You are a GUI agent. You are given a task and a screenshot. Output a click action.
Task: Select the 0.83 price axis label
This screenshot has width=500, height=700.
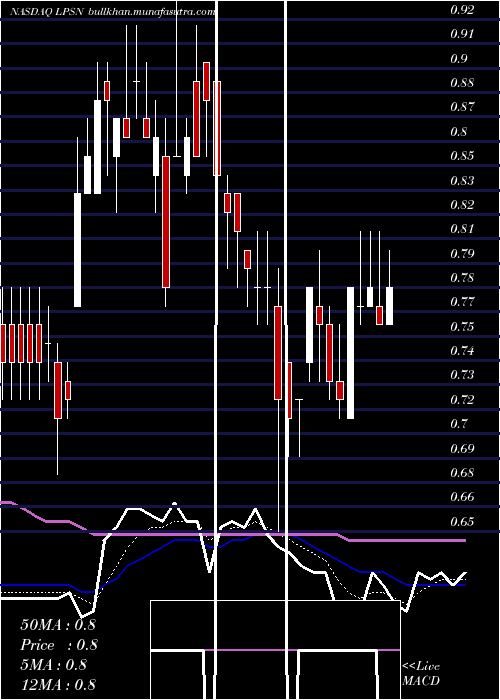462,180
